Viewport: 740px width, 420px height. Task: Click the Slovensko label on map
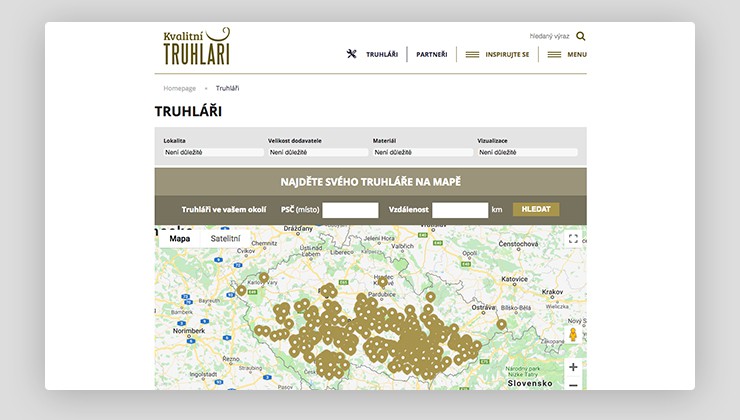pyautogui.click(x=530, y=383)
